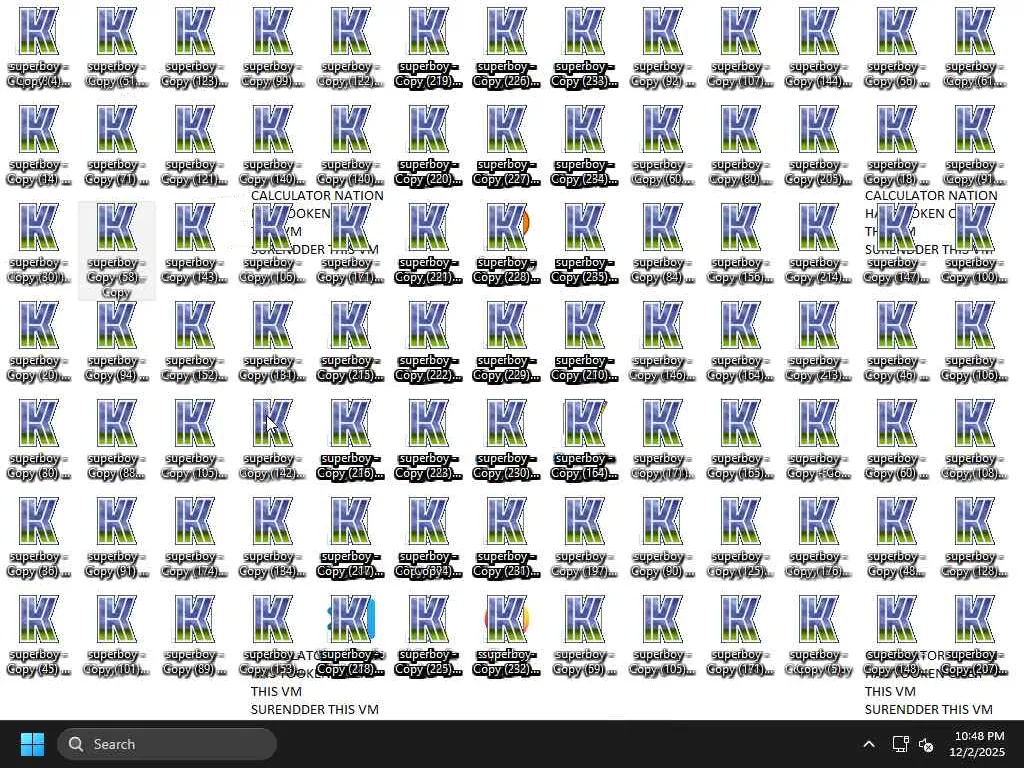1024x768 pixels.
Task: Select superboy - Copy (216) on desktop
Action: [x=351, y=439]
